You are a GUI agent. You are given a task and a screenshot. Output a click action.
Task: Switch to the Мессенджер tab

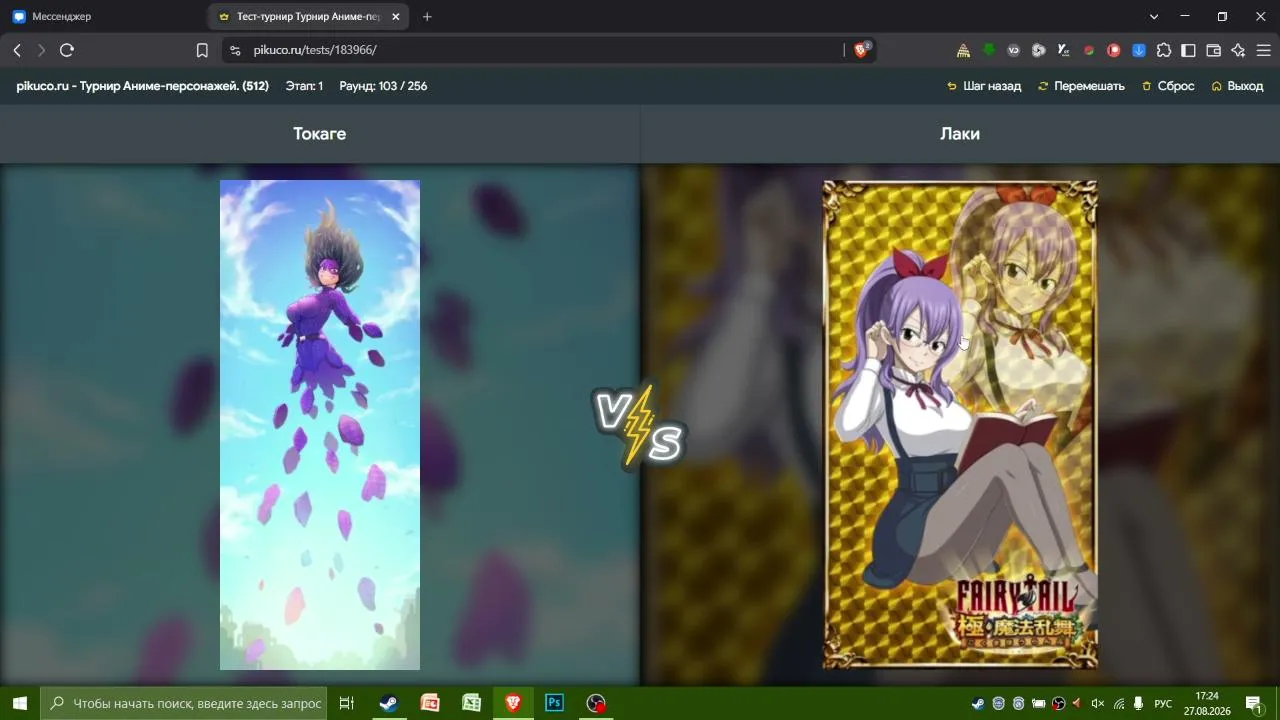104,17
